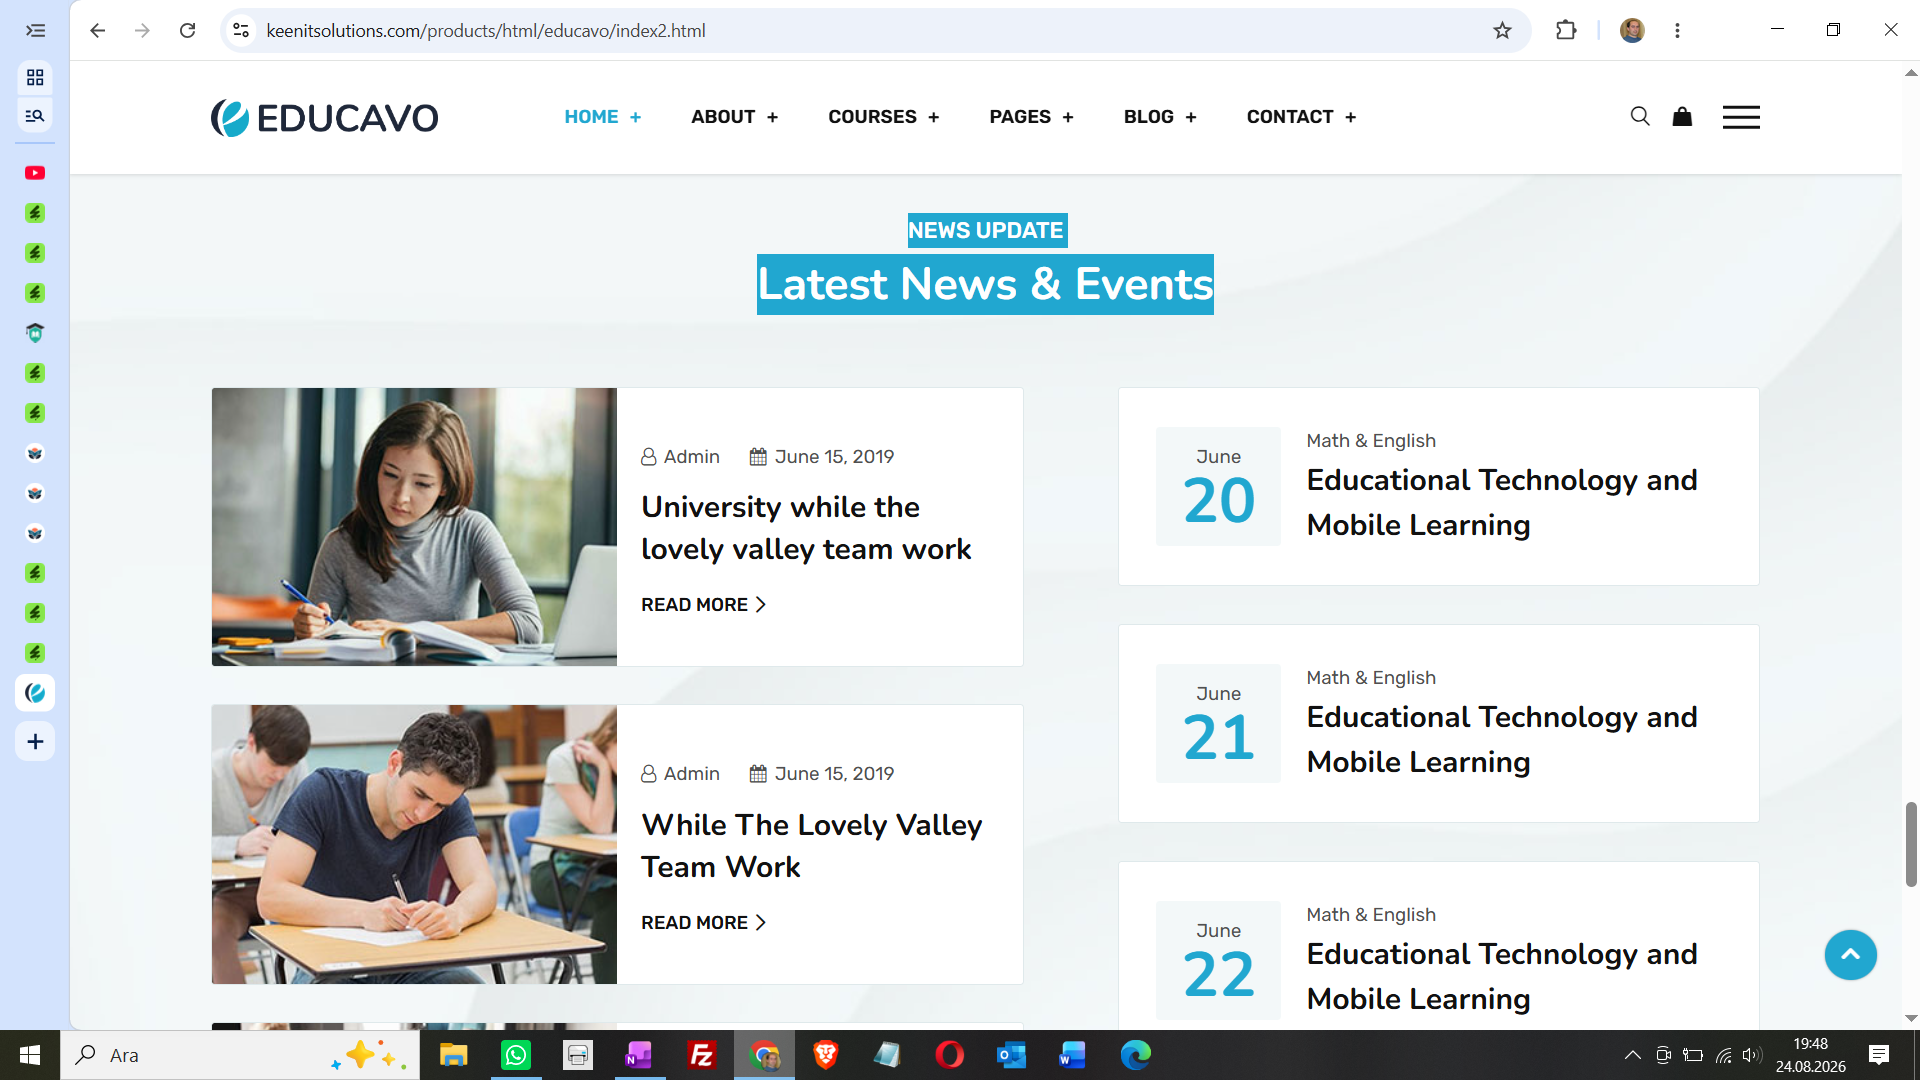Toggle the vertical tabs sidebar

tap(35, 30)
